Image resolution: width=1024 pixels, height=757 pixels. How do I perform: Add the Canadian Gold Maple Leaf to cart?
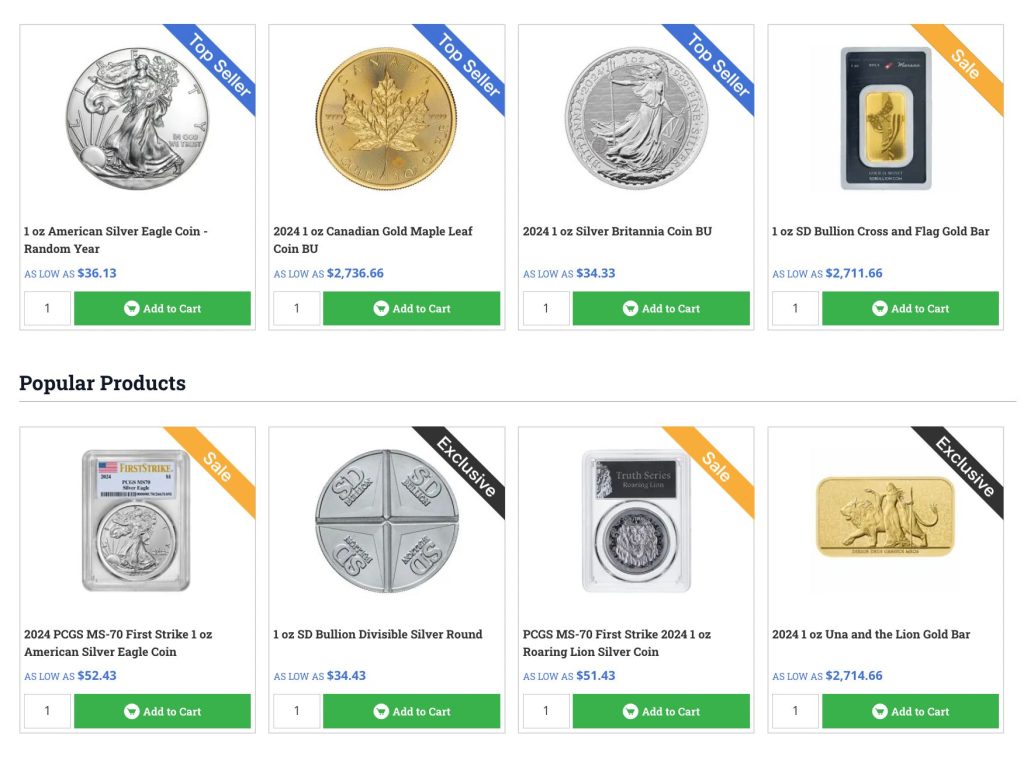click(411, 309)
